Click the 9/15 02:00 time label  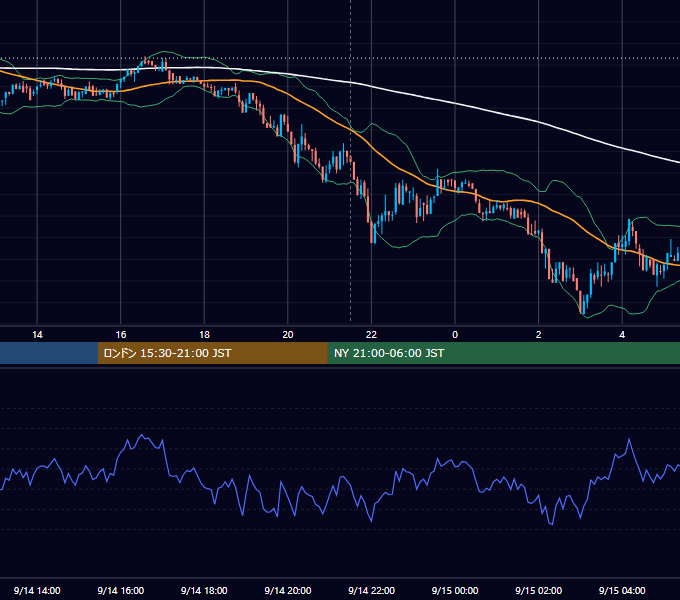tap(539, 590)
